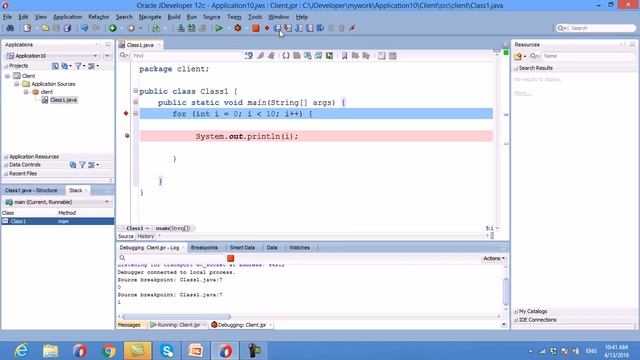The image size is (640, 360).
Task: Click the green marker beside System.out.println line
Action: click(x=127, y=136)
